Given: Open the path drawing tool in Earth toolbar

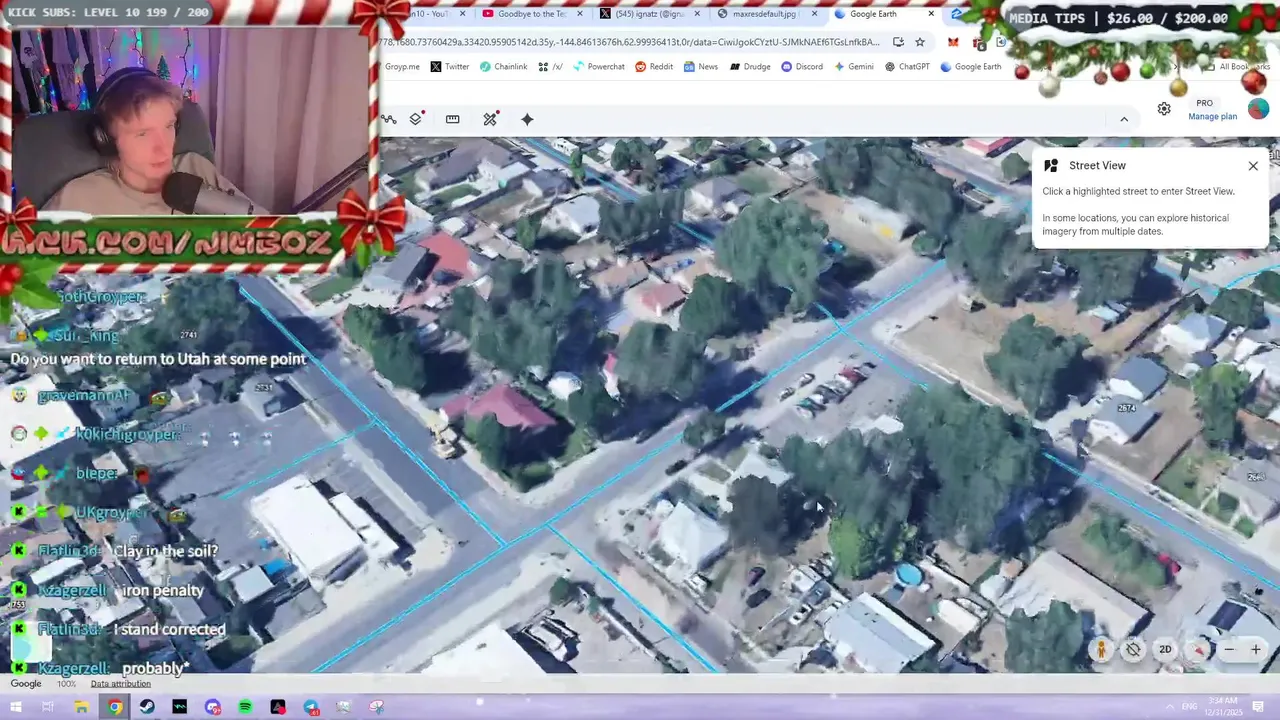Looking at the screenshot, I should [389, 119].
